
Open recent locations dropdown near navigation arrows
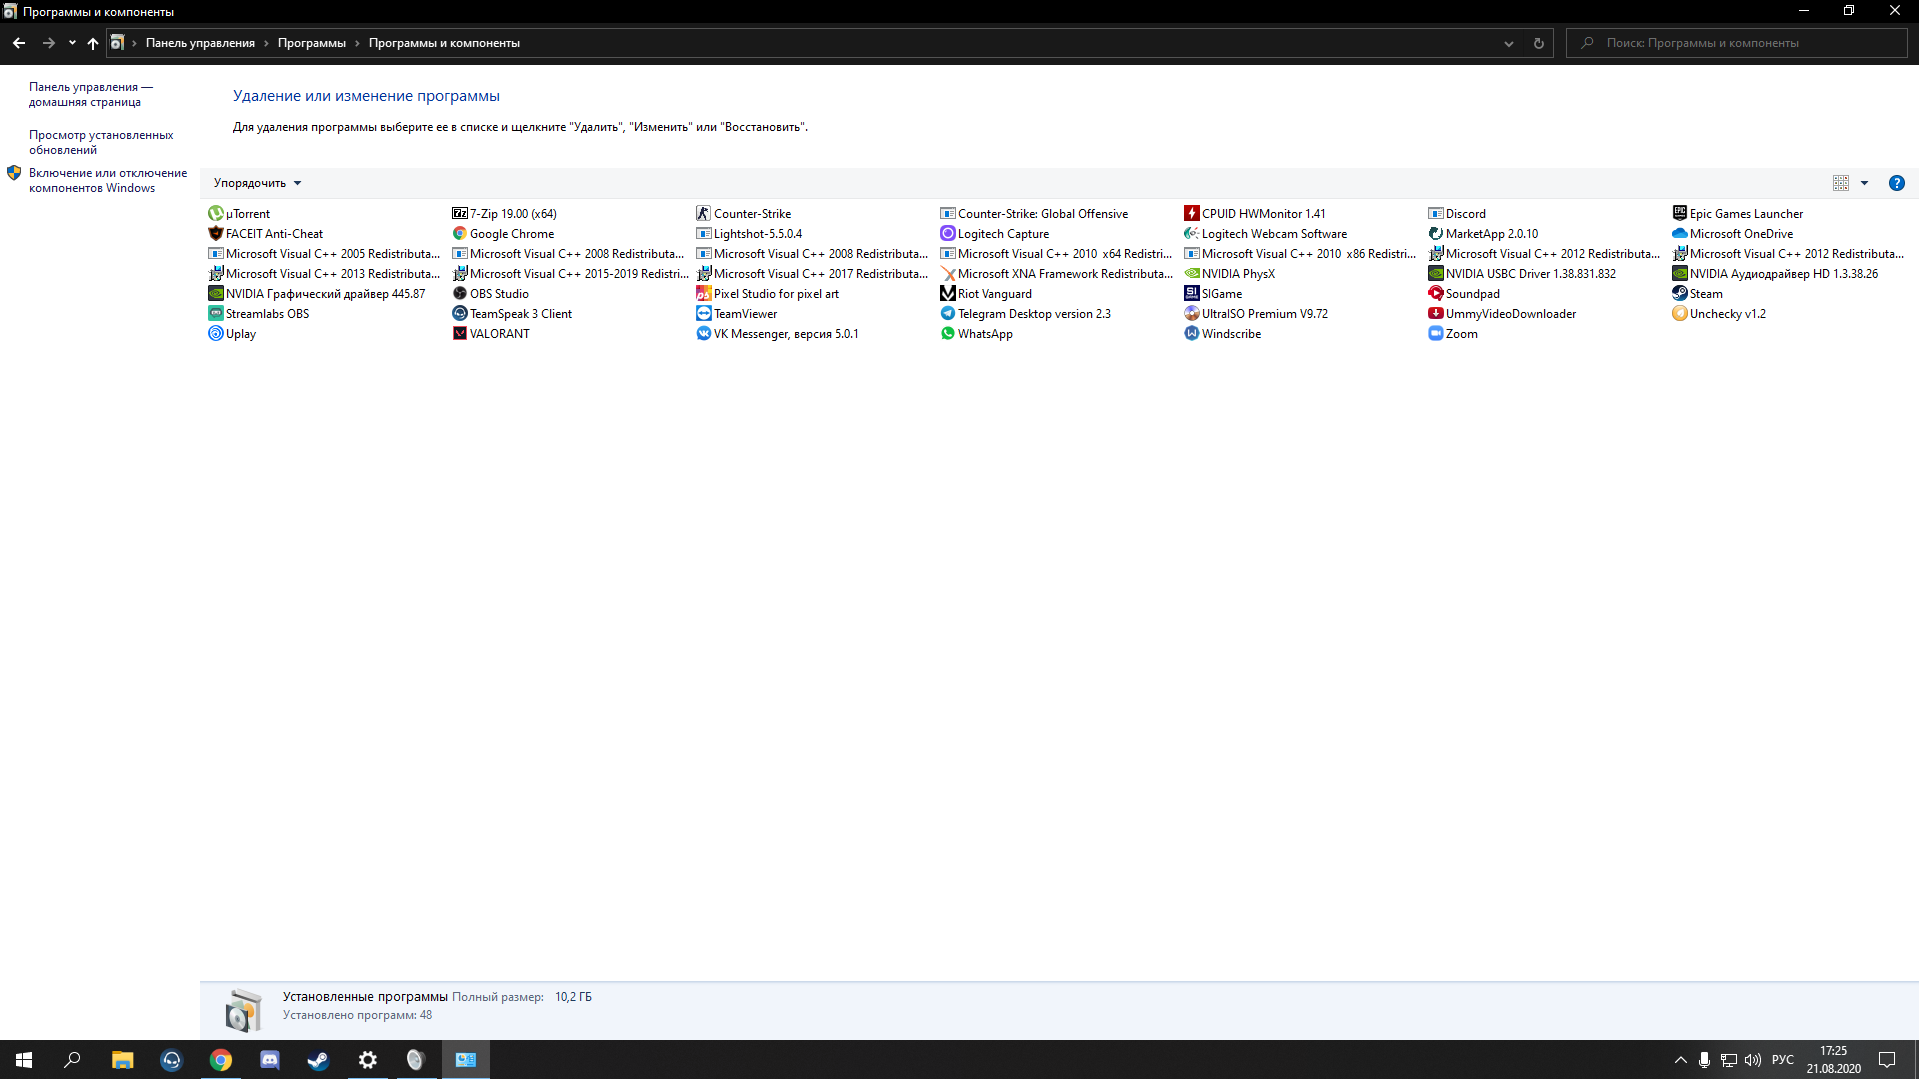pyautogui.click(x=72, y=43)
